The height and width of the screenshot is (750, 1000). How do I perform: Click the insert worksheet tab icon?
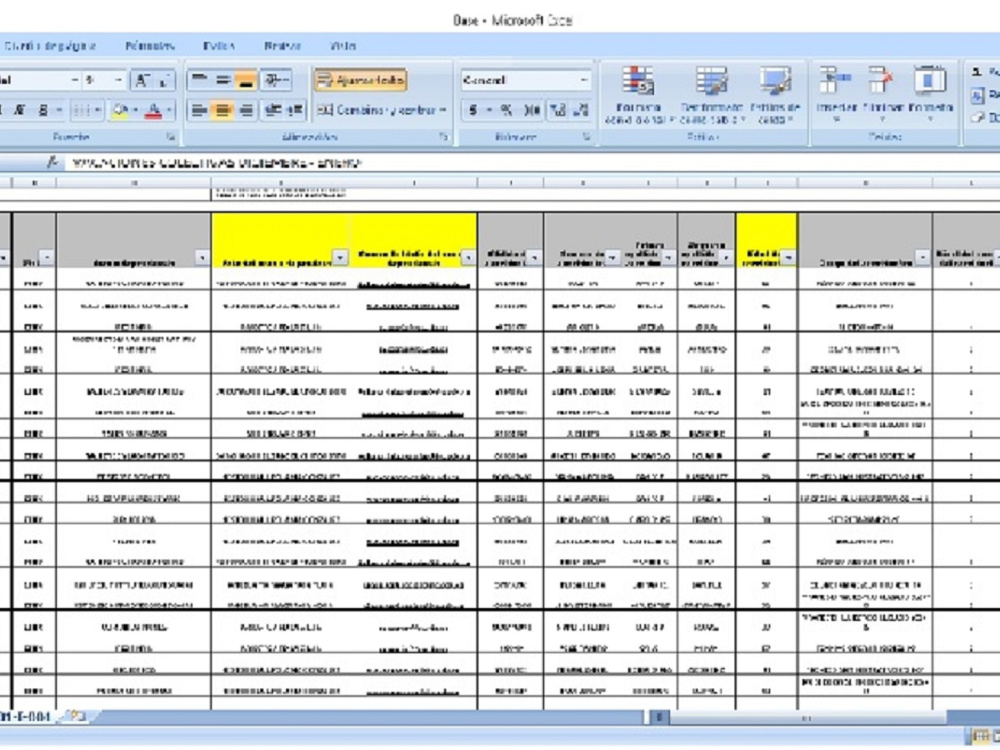coord(76,716)
